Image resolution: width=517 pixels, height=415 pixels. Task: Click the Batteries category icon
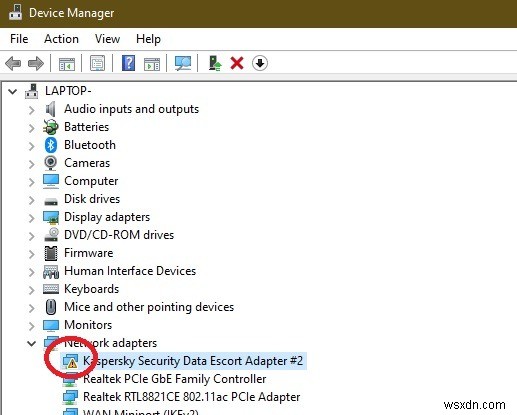point(51,127)
